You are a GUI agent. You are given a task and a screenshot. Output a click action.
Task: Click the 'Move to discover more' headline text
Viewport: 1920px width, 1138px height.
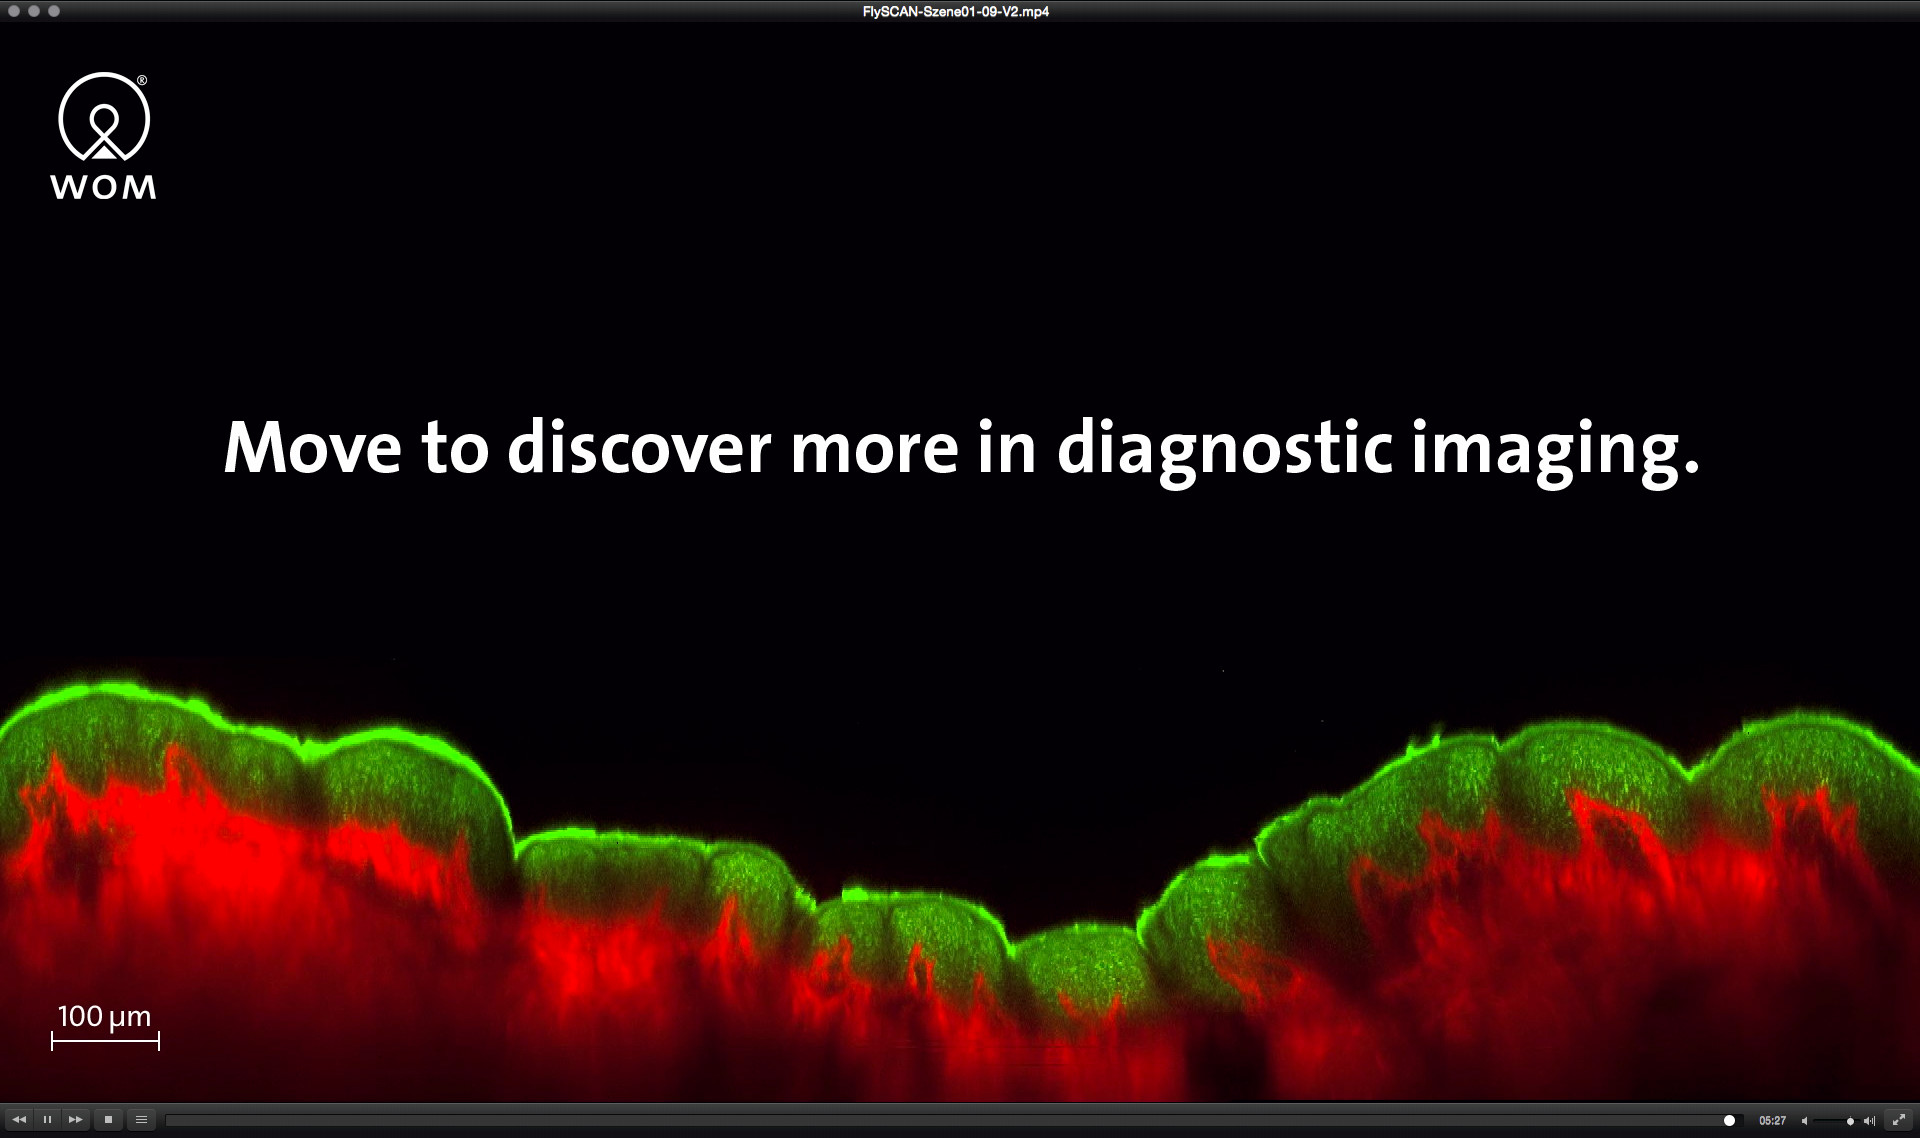pyautogui.click(x=960, y=448)
